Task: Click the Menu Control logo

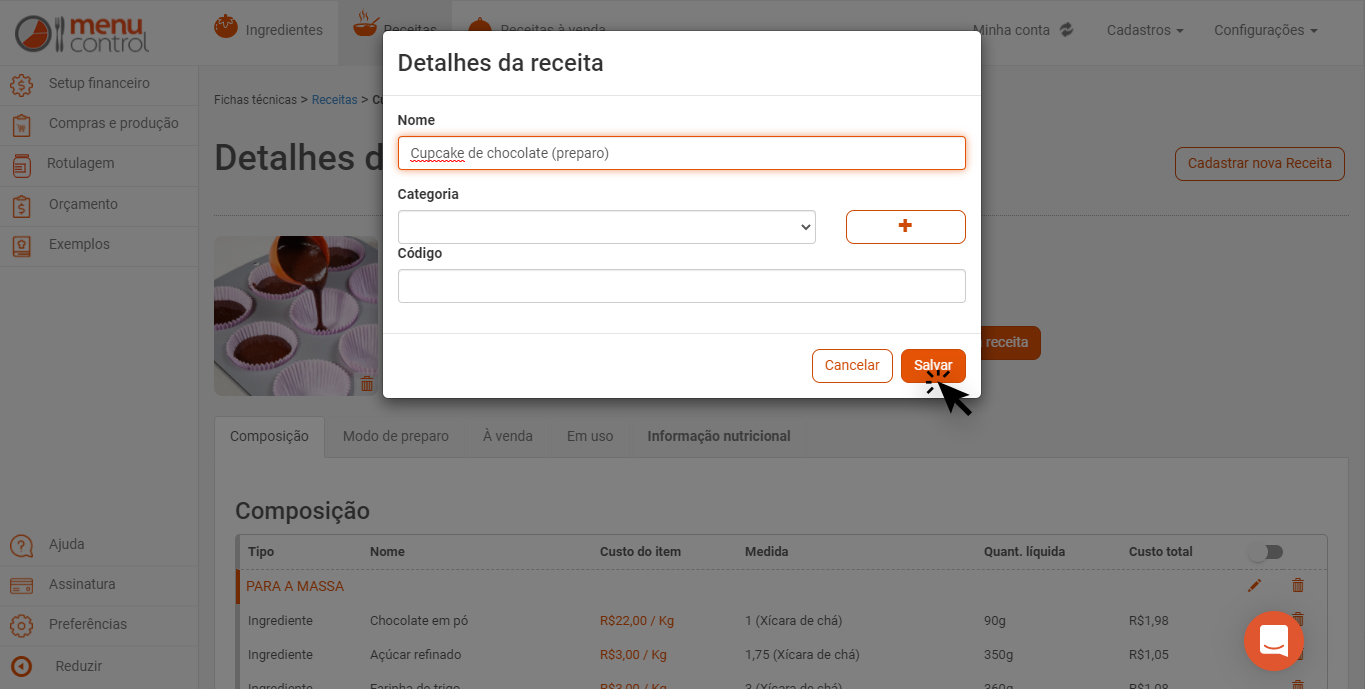Action: point(82,33)
